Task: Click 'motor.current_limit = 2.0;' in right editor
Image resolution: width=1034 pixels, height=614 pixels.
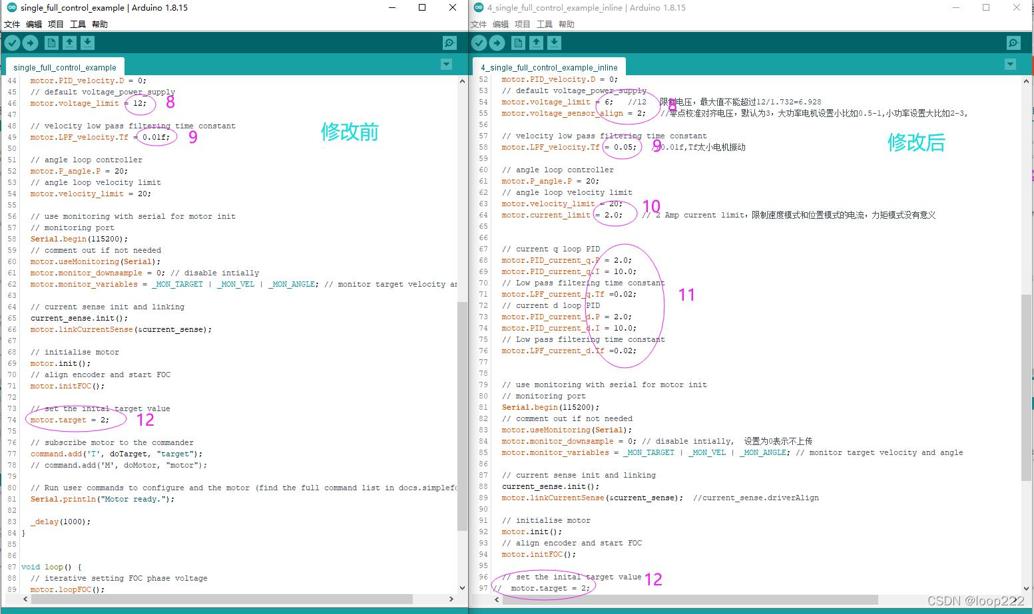Action: (562, 215)
